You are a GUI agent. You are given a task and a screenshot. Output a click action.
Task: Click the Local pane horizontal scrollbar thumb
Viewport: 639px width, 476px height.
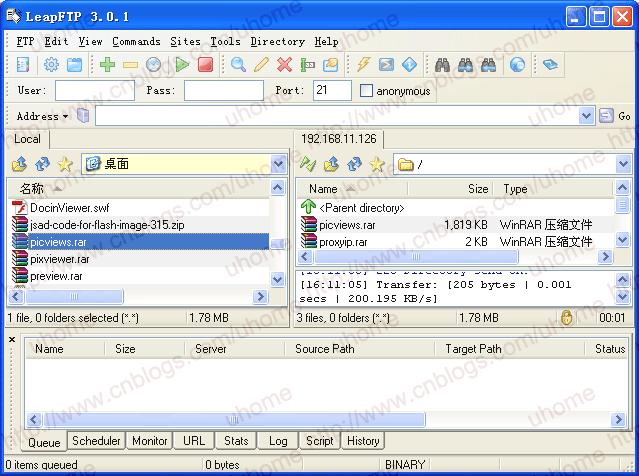(x=74, y=296)
